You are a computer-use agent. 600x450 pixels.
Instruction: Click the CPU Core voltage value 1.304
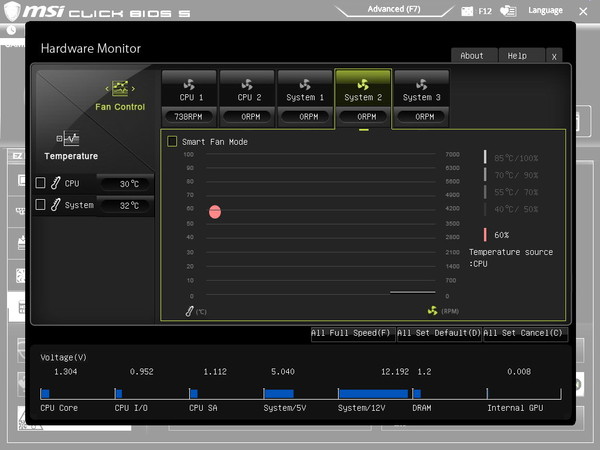point(65,372)
